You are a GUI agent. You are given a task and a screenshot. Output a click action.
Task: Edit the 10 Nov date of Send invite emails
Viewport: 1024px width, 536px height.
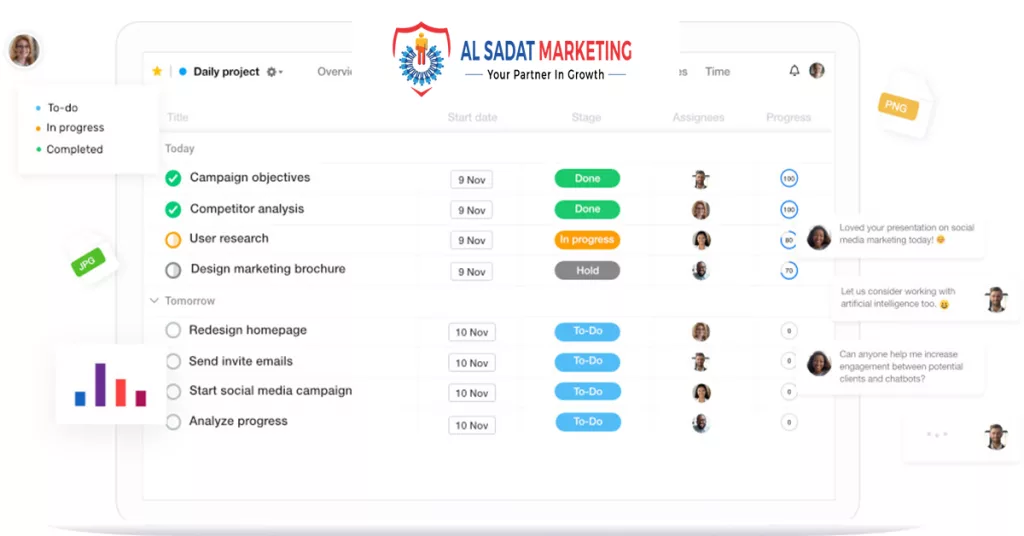[472, 363]
